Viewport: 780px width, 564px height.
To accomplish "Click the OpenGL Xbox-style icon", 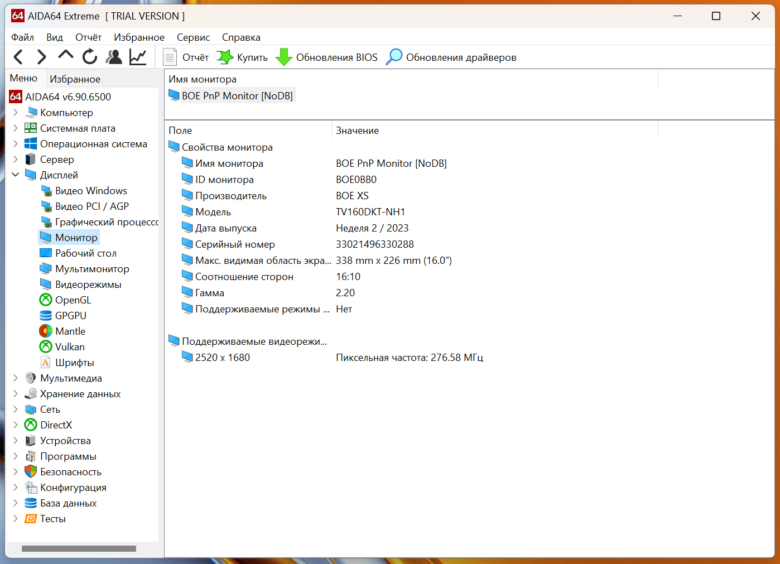I will coord(46,300).
